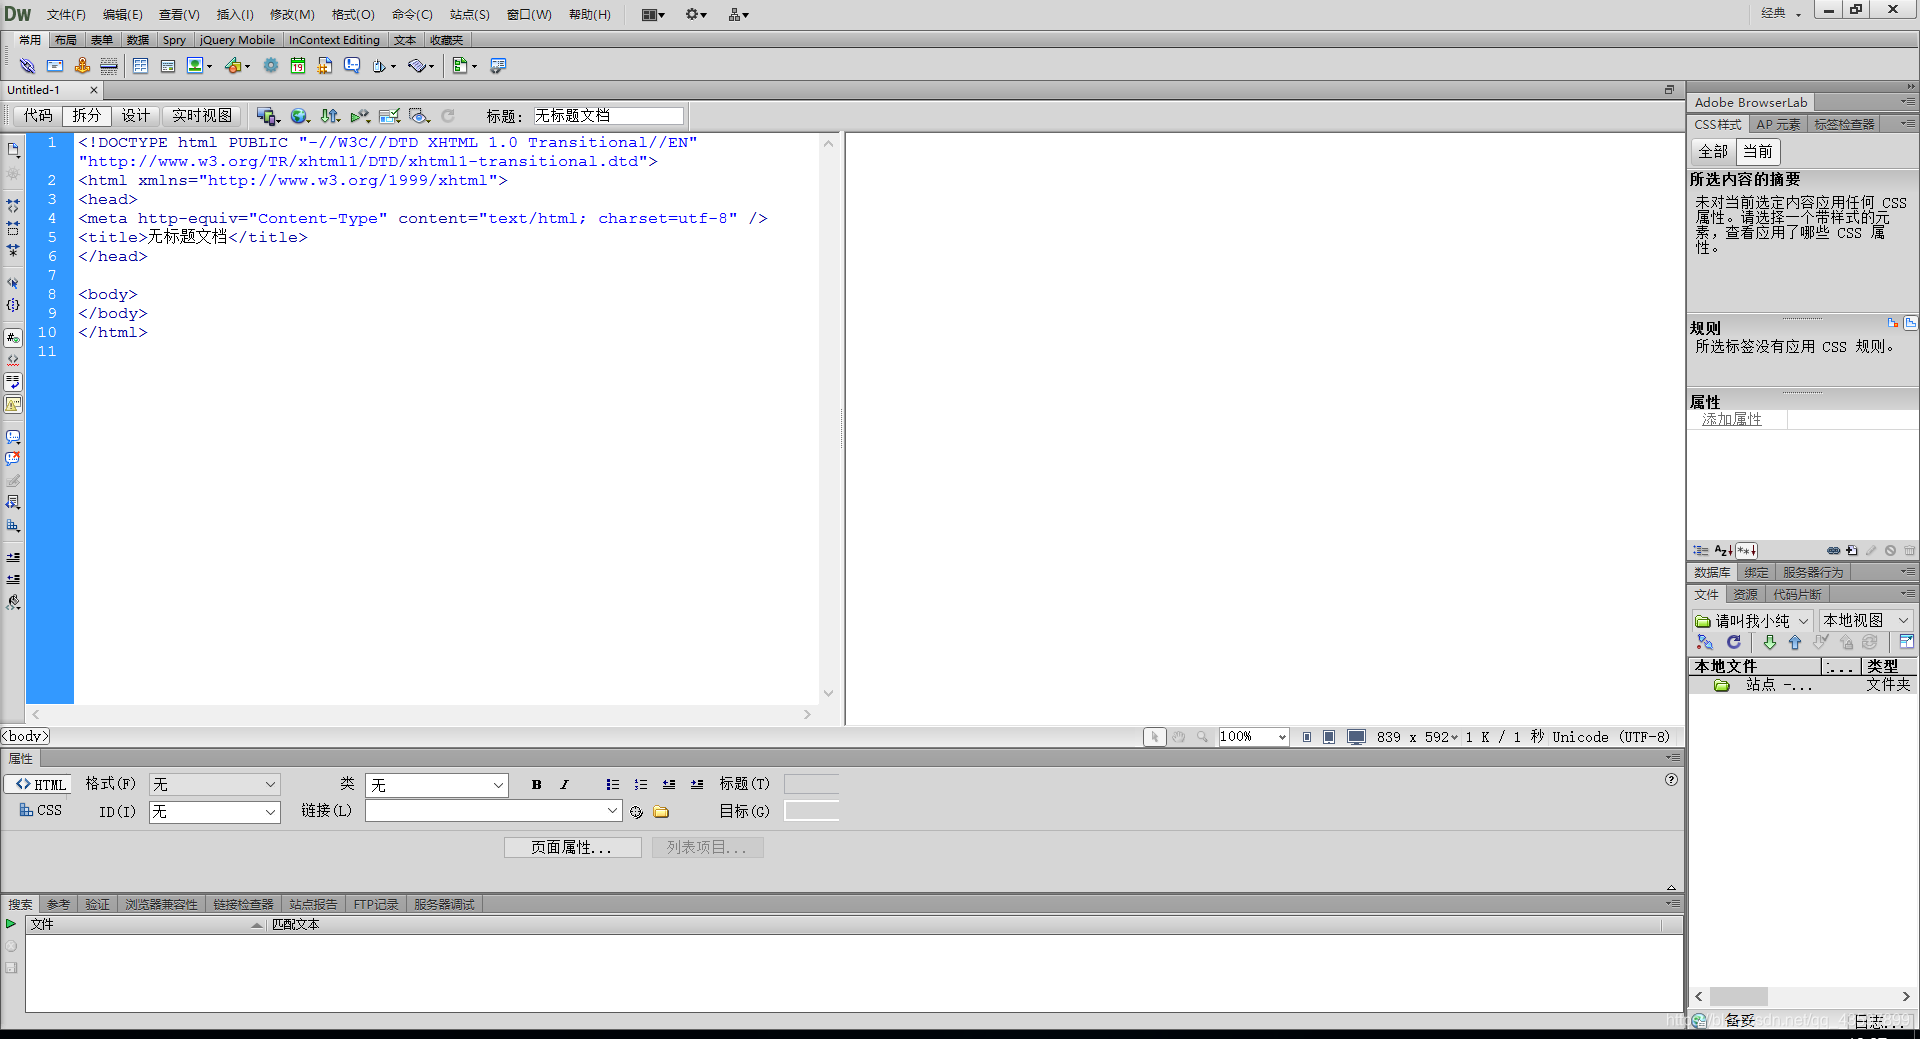Balance braces in coding toolbar
Viewport: 1920px width, 1039px height.
click(13, 305)
